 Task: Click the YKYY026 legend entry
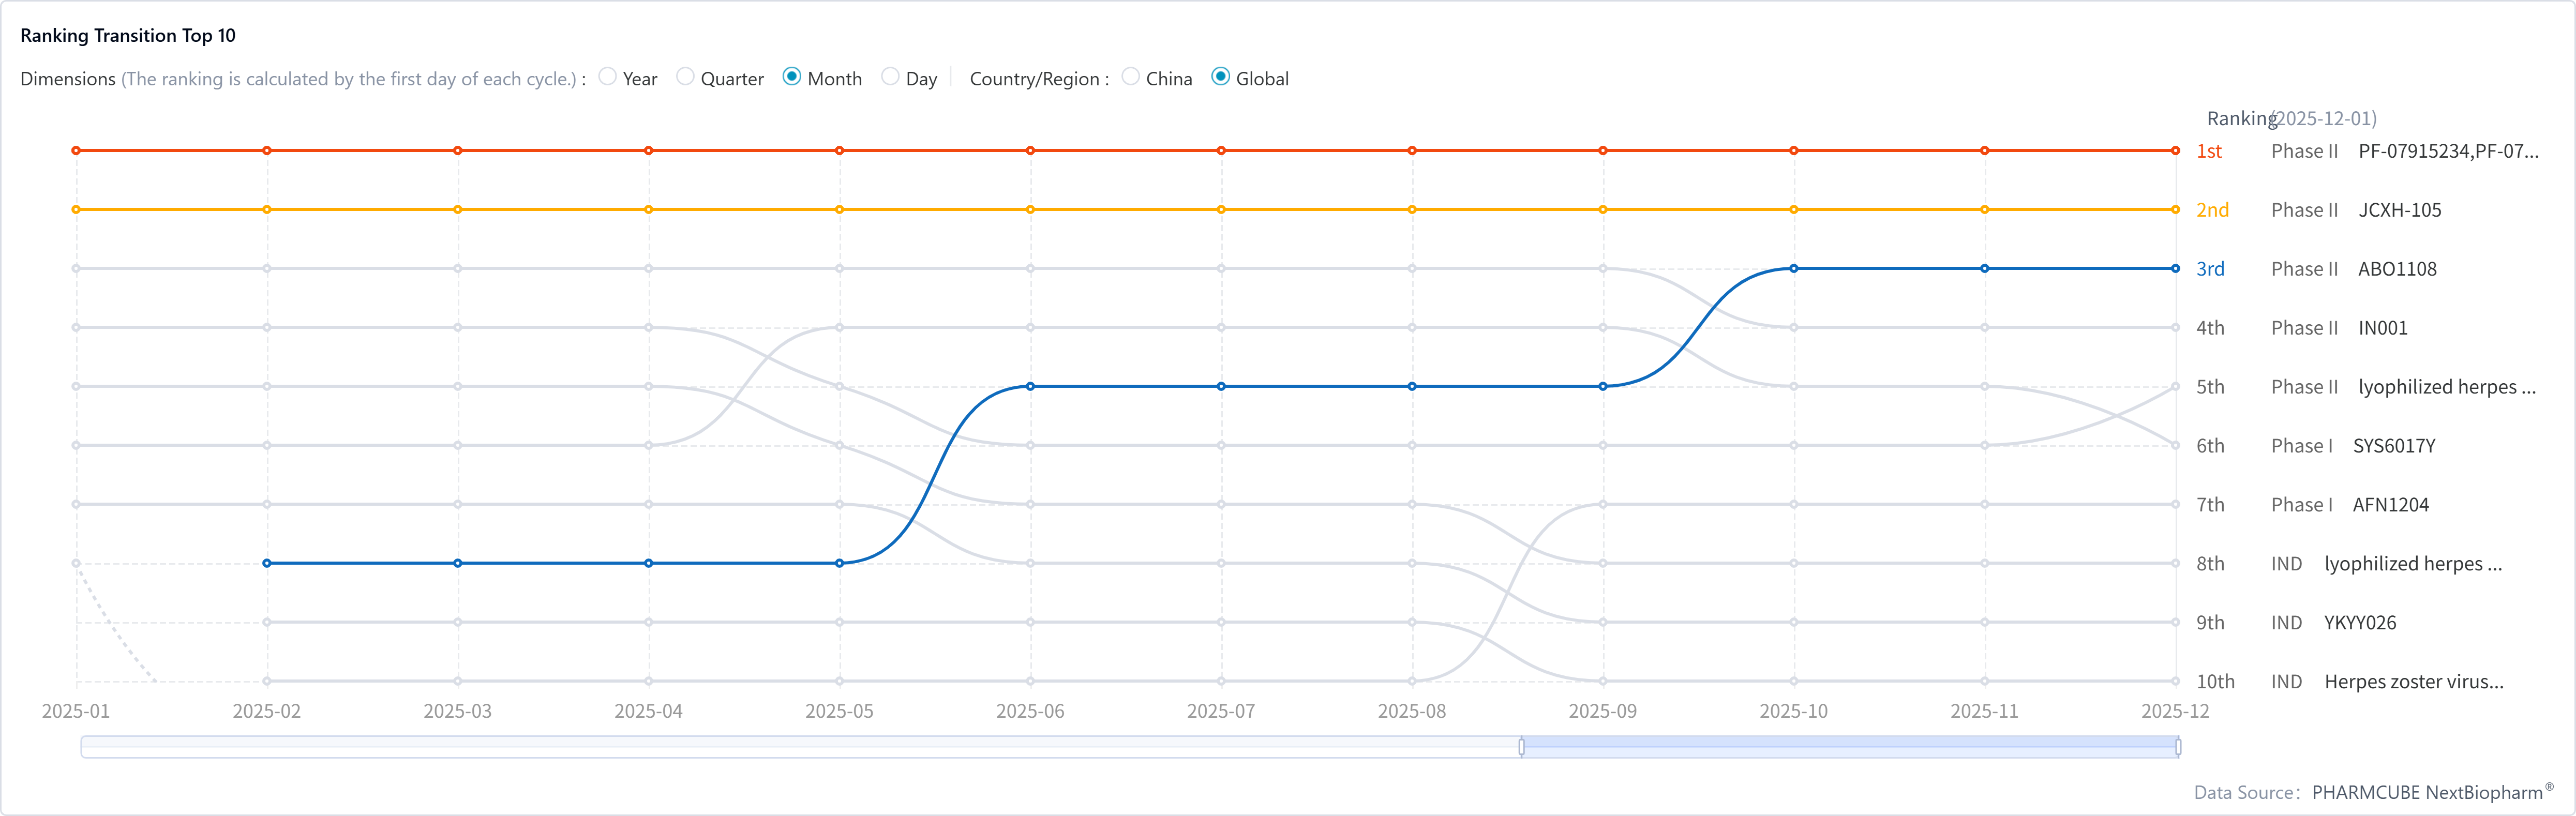click(x=2359, y=623)
